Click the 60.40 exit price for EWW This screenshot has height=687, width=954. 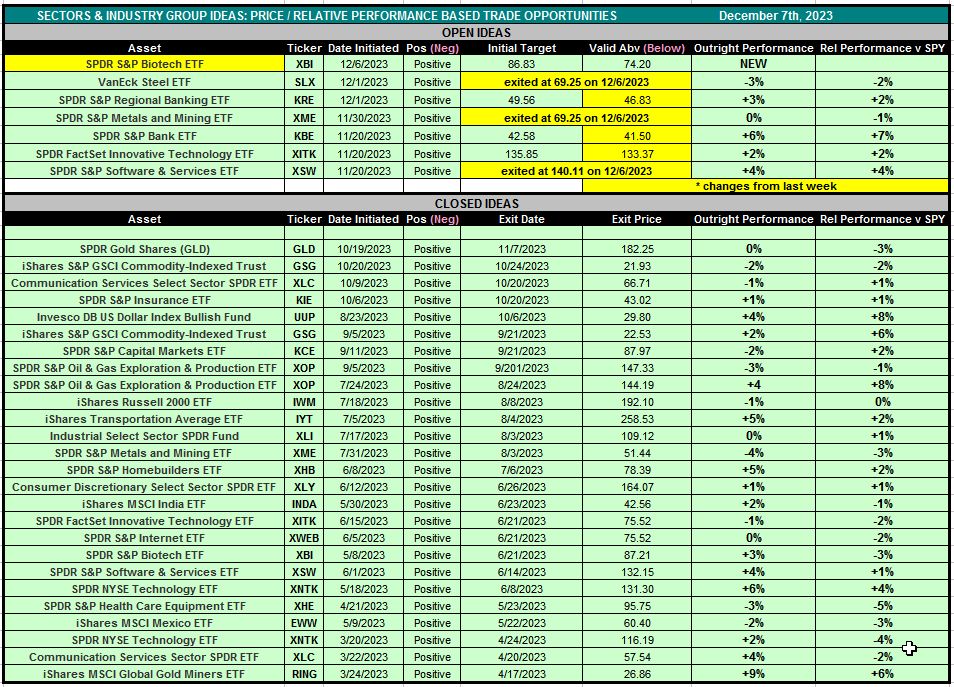(x=636, y=623)
